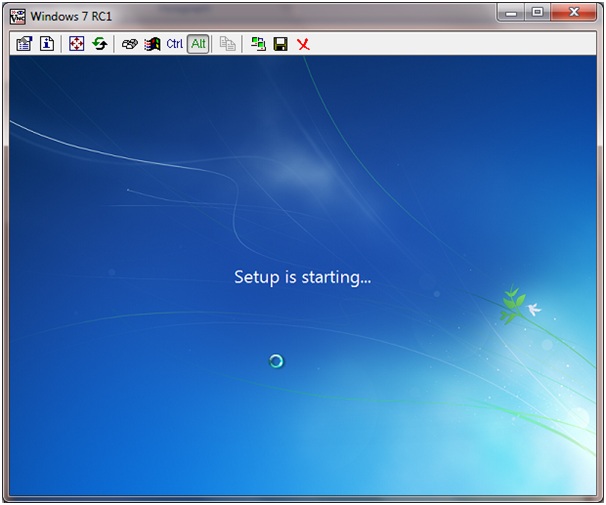
Task: Close the Windows 7 RC1 viewer window
Action: [x=574, y=13]
